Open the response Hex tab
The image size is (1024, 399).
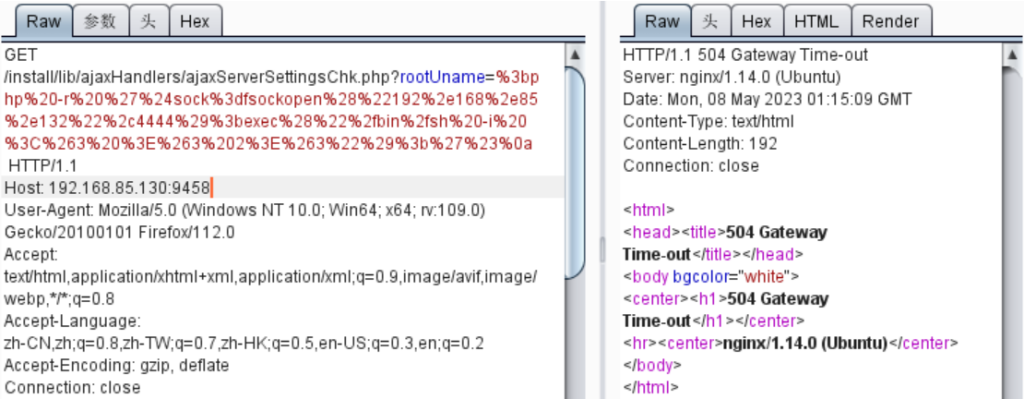coord(756,21)
